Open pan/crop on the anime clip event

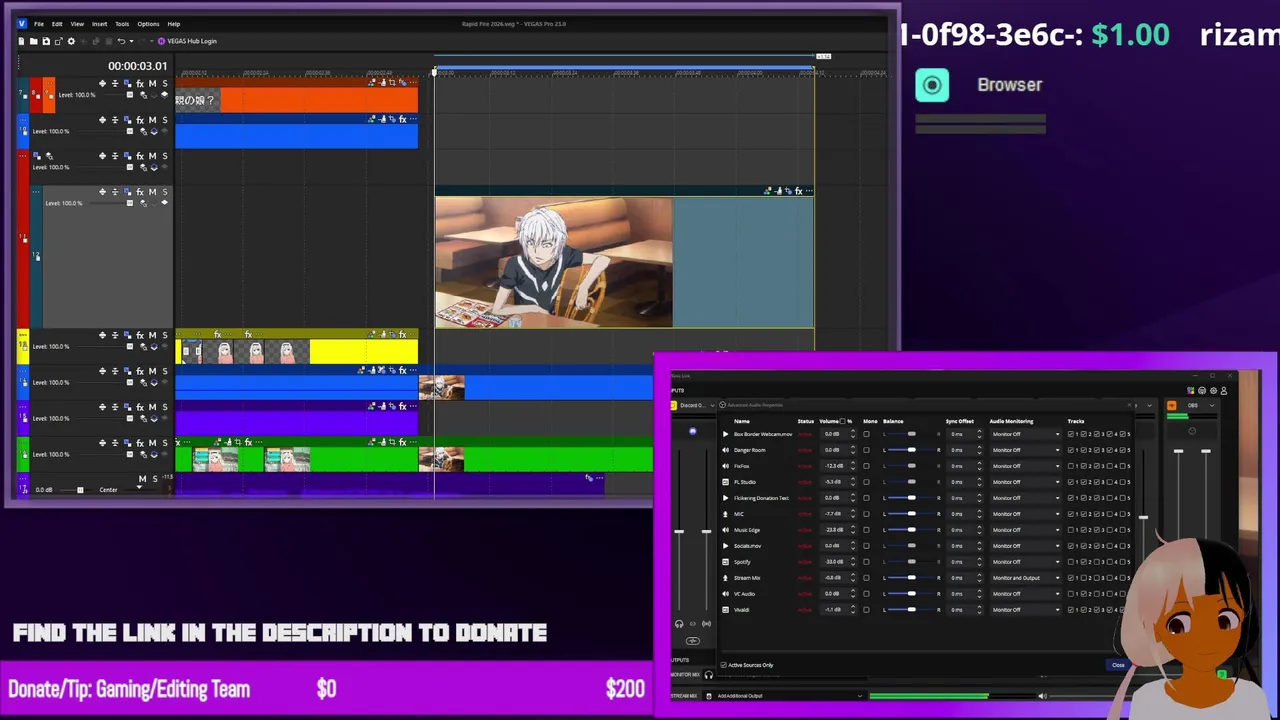coord(787,190)
